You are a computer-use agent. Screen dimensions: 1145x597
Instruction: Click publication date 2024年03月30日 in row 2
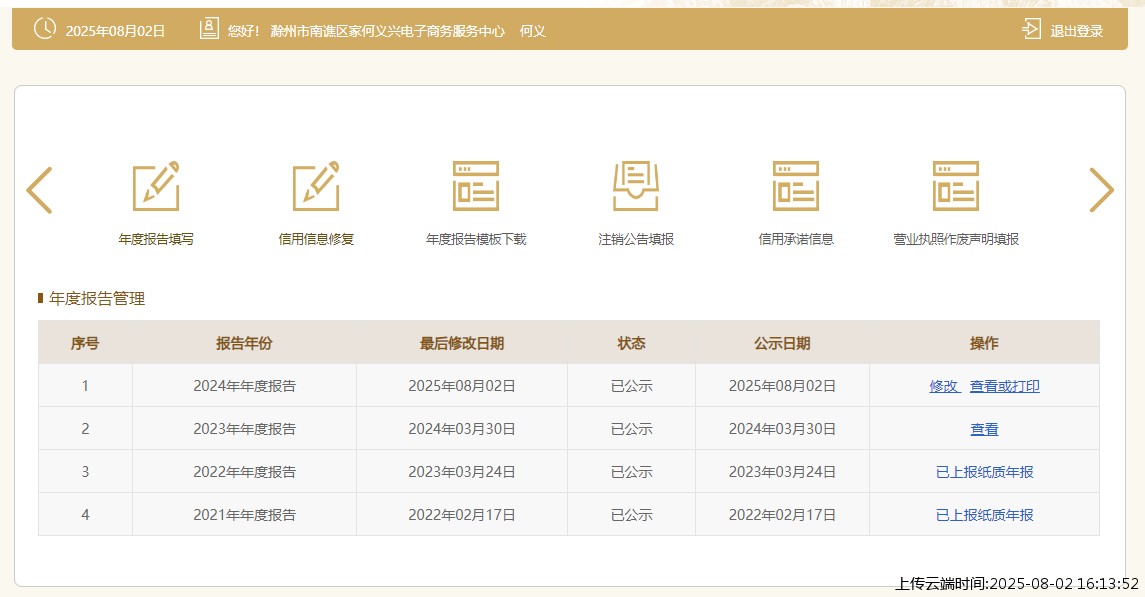(x=782, y=429)
